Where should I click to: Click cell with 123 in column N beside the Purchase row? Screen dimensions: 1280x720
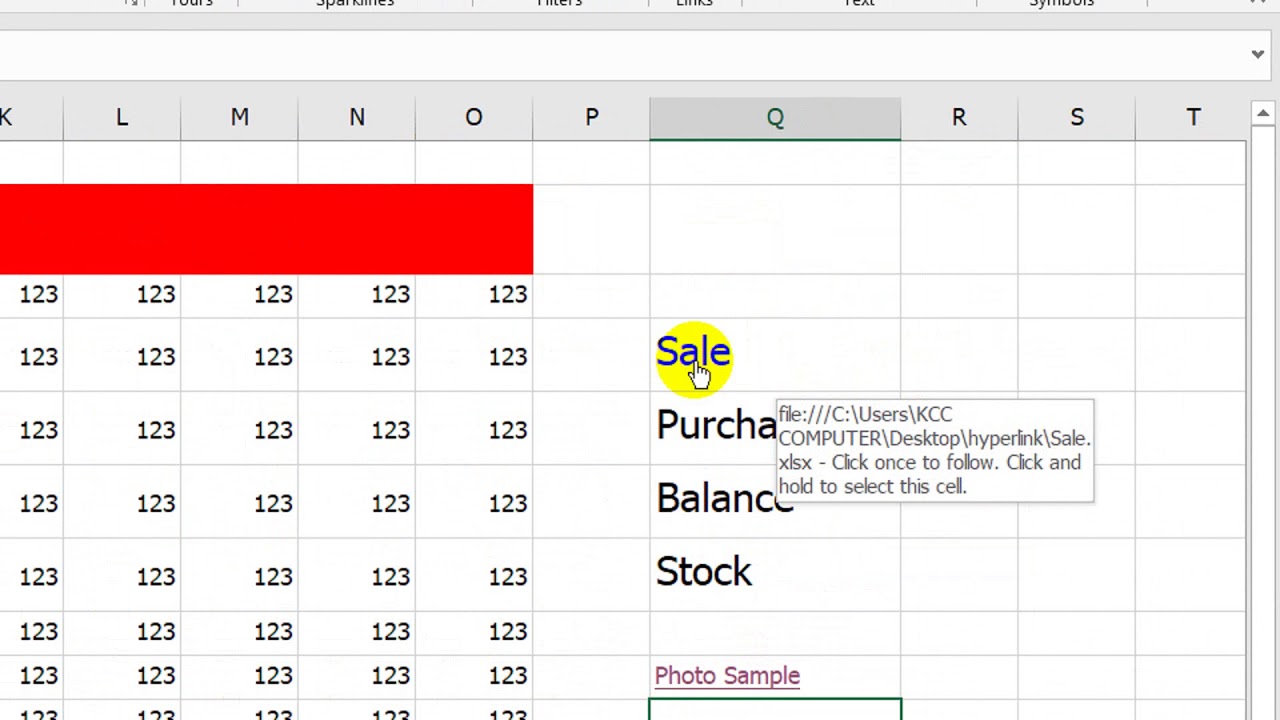click(x=356, y=430)
